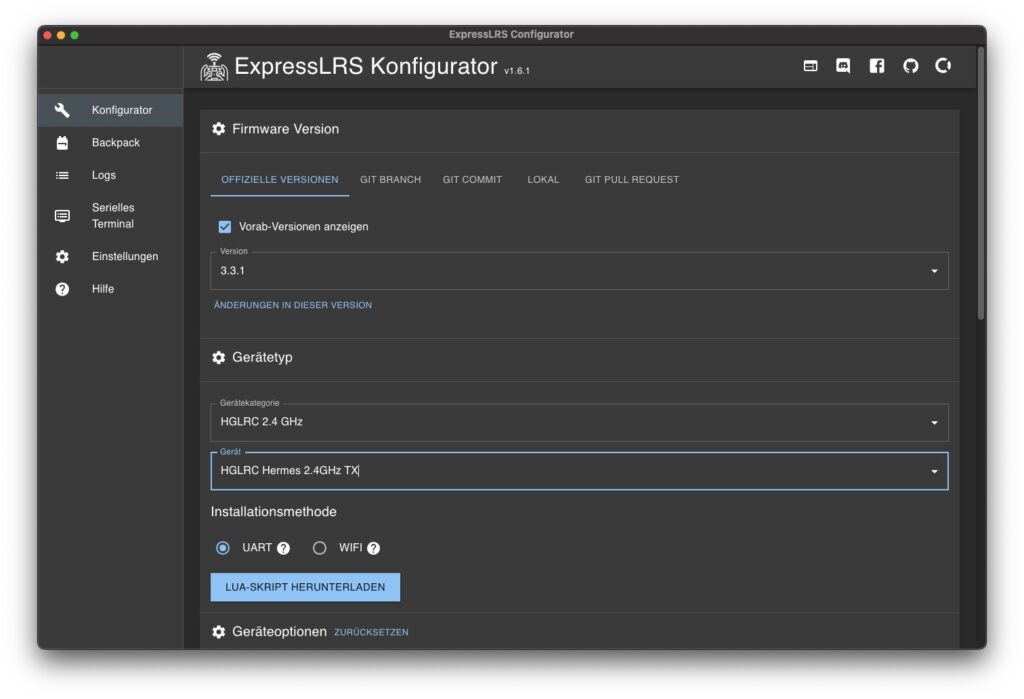Expand the Gerätekategorie dropdown
The height and width of the screenshot is (699, 1024).
click(579, 422)
